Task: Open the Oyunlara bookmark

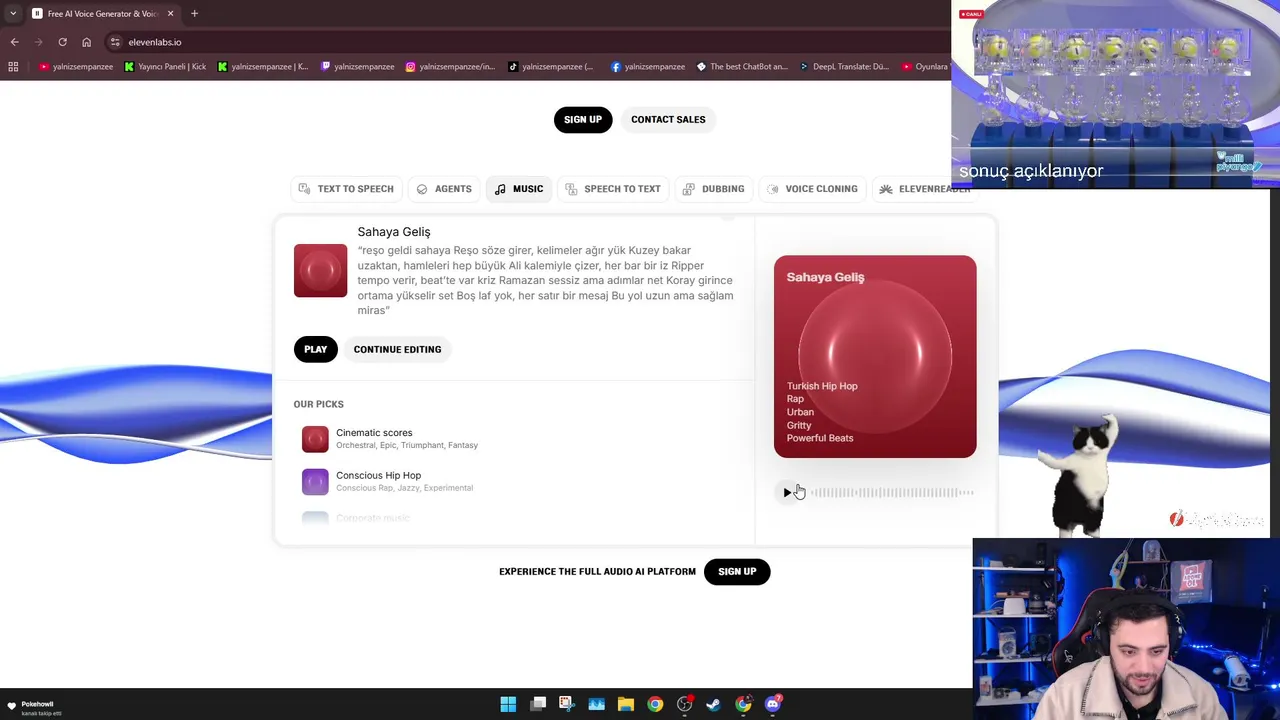Action: 925,67
